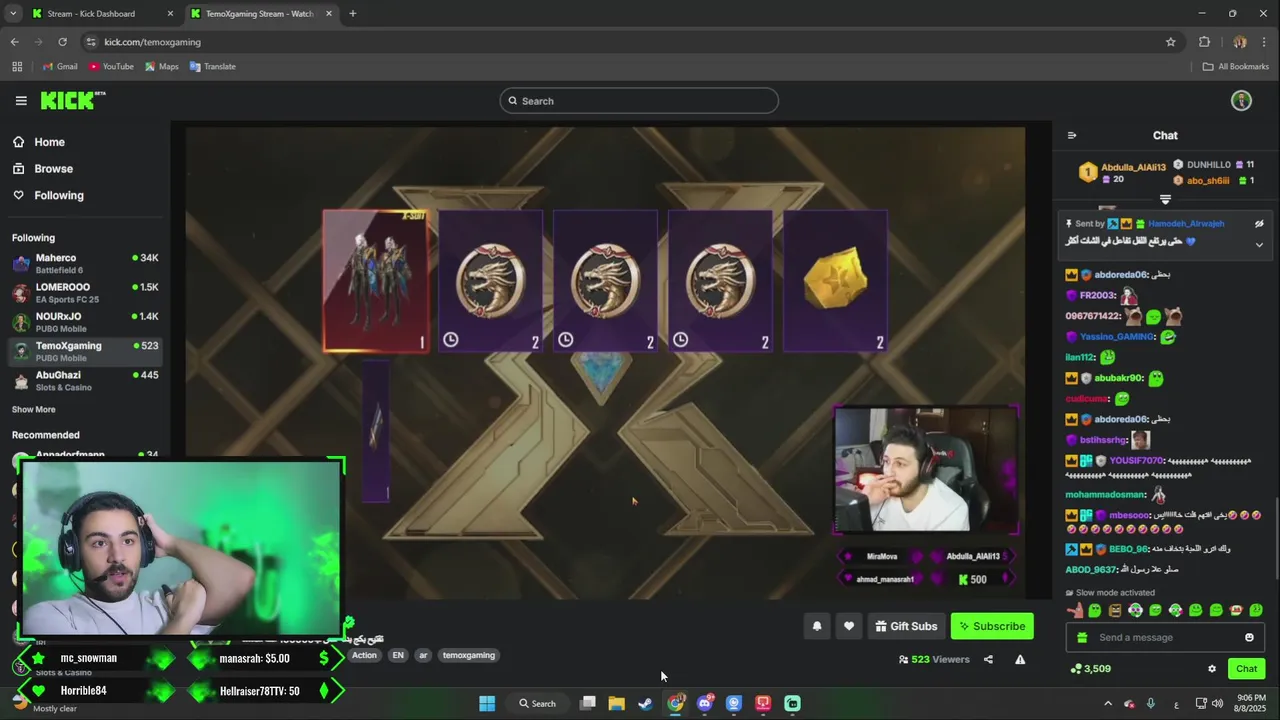
Task: Open LOMEROOO channel in Following list
Action: click(x=85, y=293)
